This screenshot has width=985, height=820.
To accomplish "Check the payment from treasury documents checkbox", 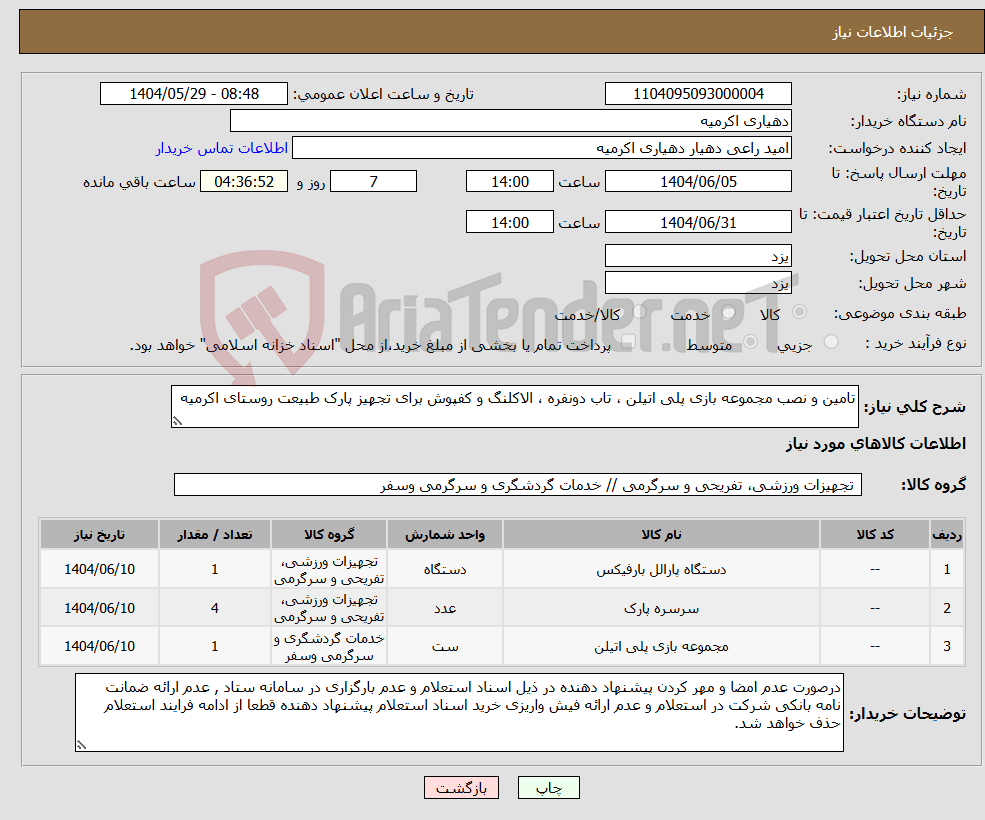I will (628, 341).
